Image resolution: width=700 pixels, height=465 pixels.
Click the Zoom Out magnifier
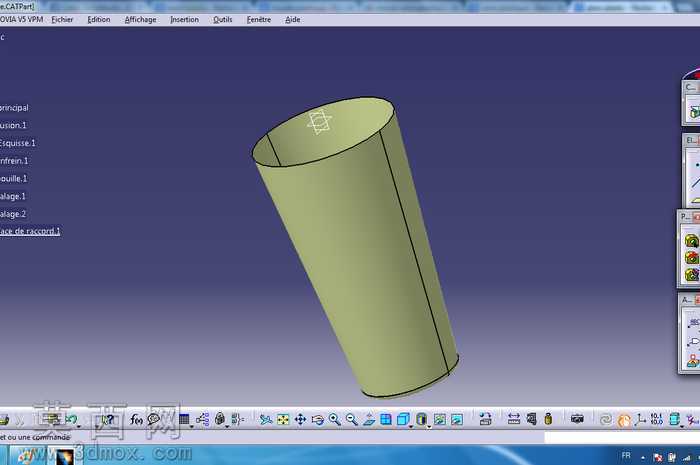coord(352,419)
